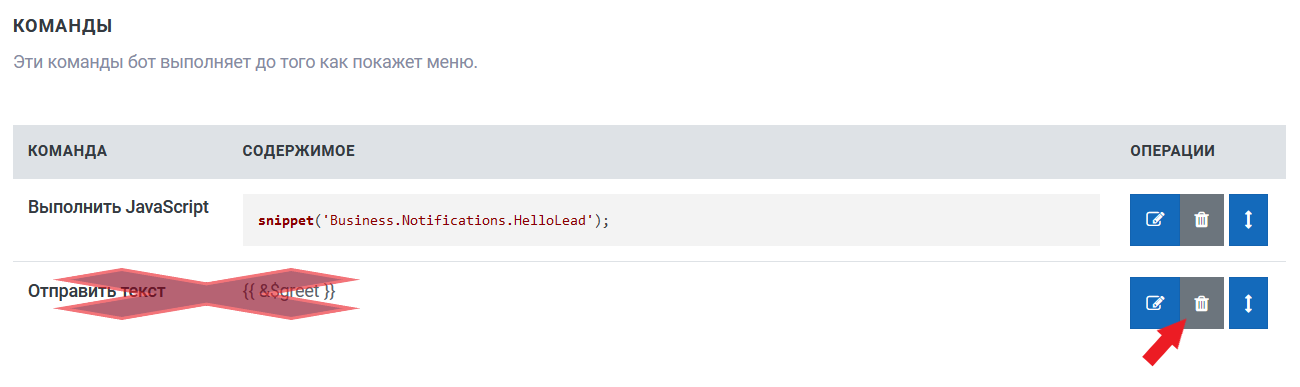Edit the Выполнить JavaScript command
The height and width of the screenshot is (387, 1300).
pyautogui.click(x=1155, y=220)
